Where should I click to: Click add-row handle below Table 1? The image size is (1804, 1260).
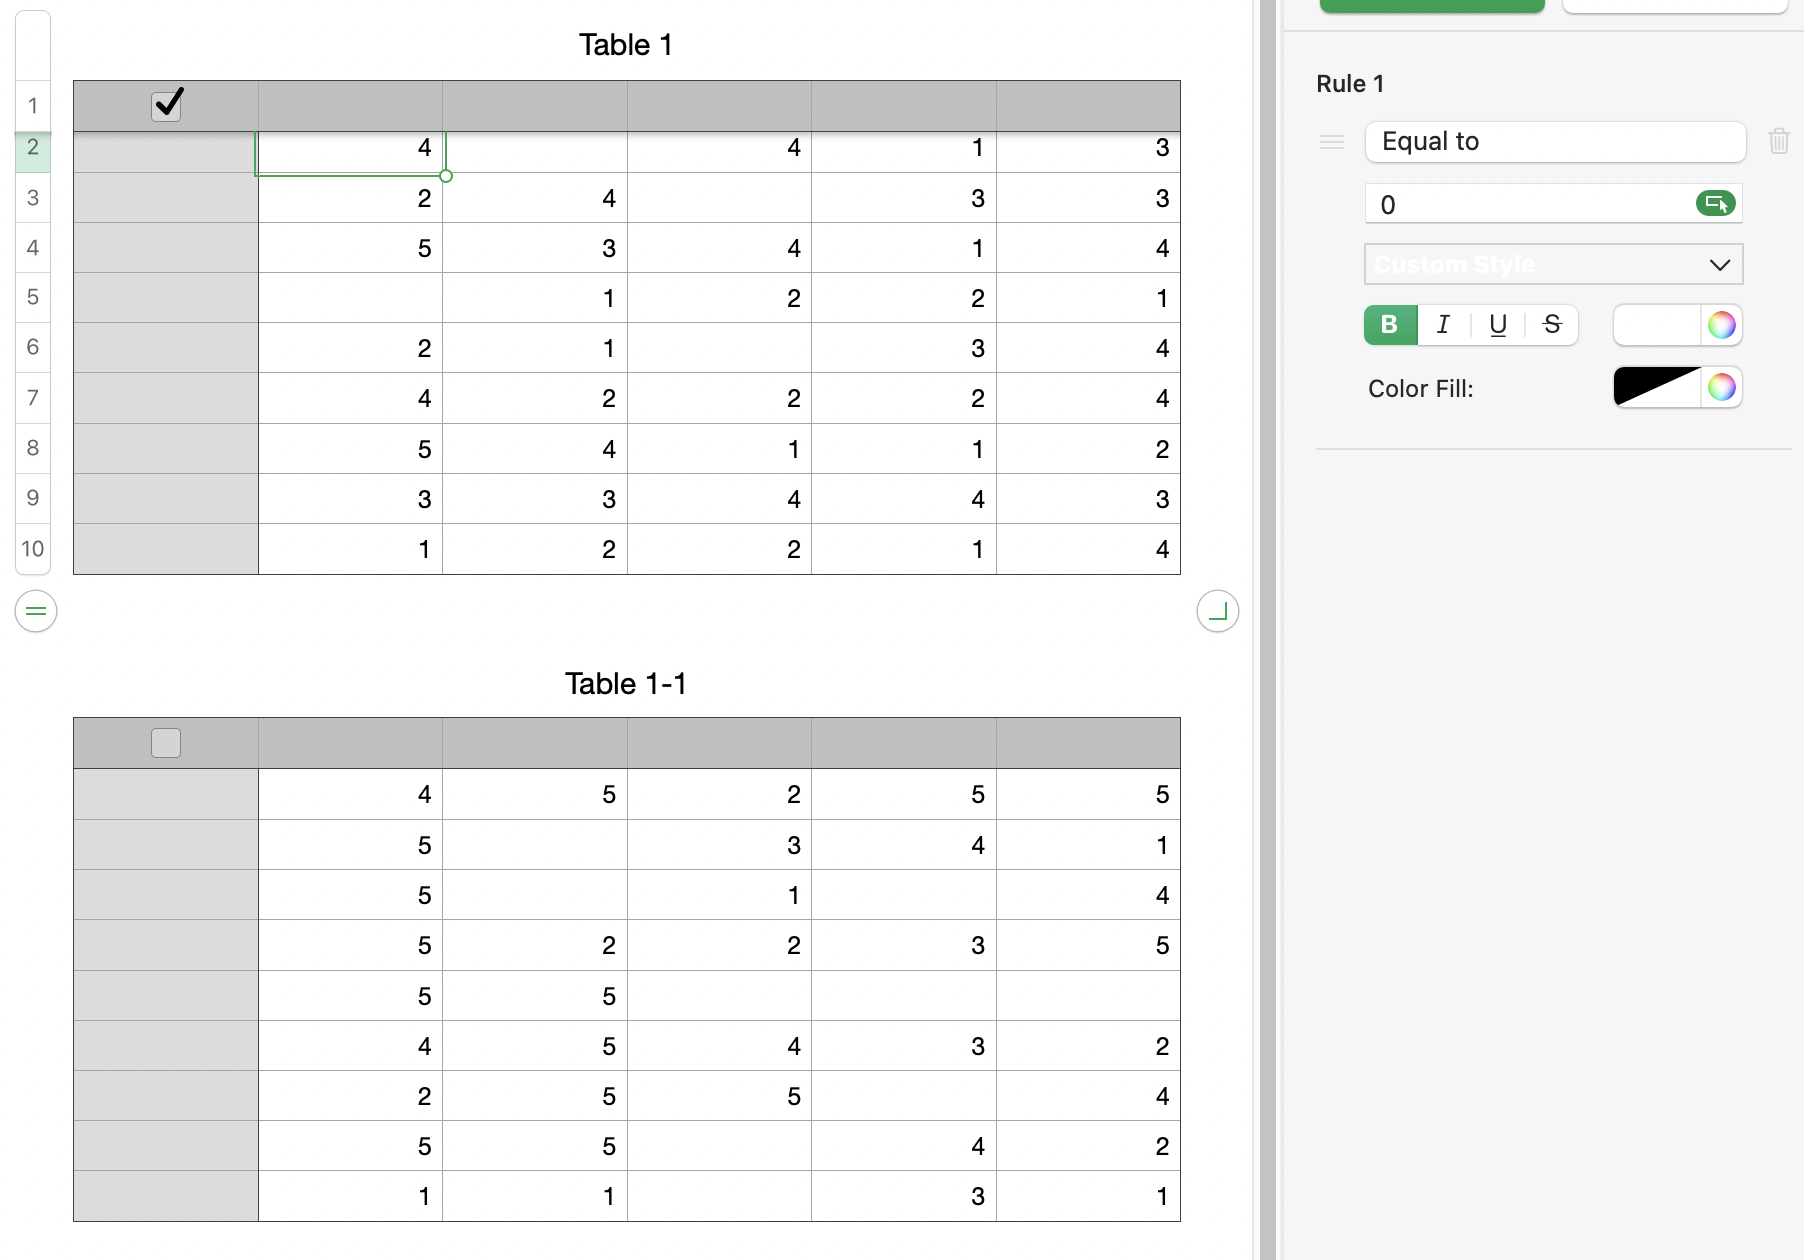coord(36,611)
